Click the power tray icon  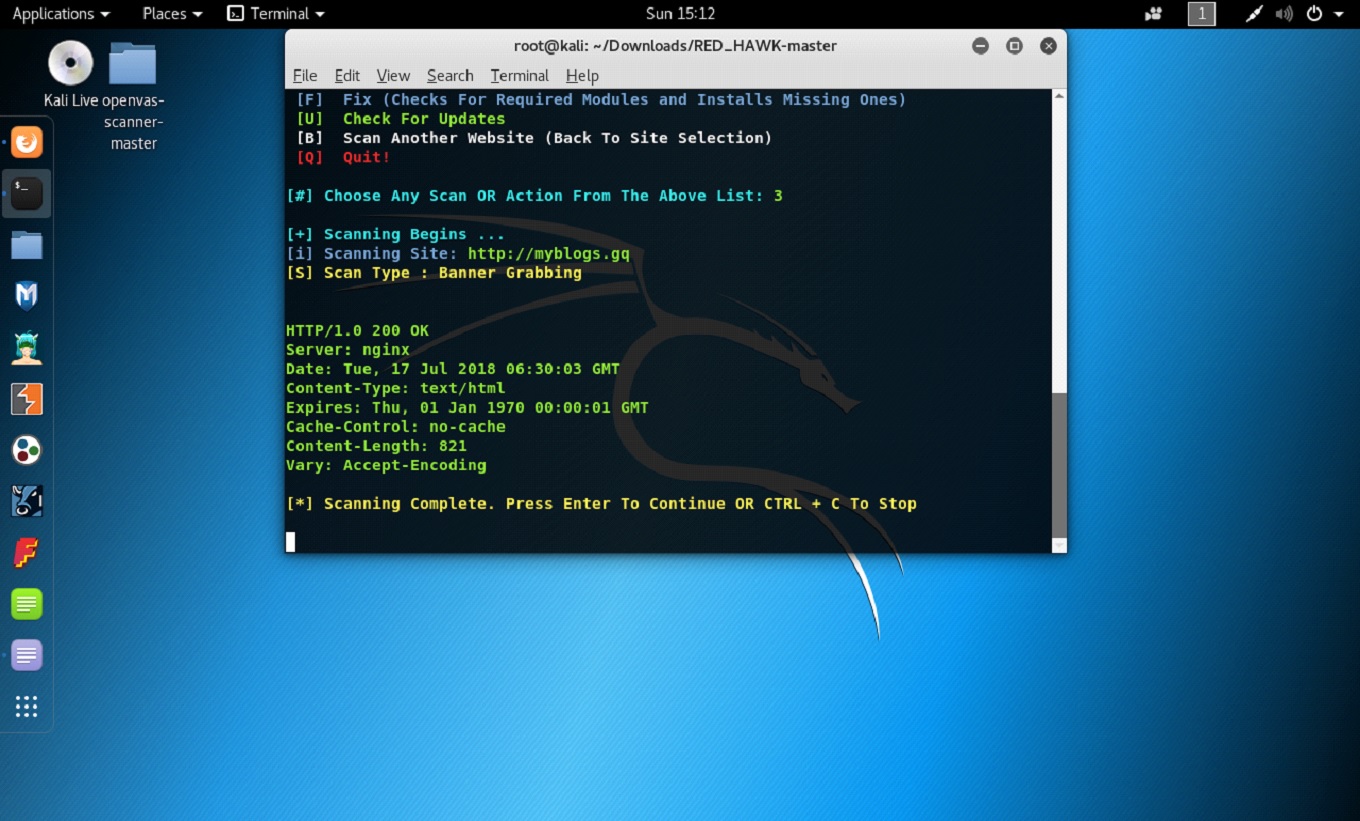[1315, 14]
